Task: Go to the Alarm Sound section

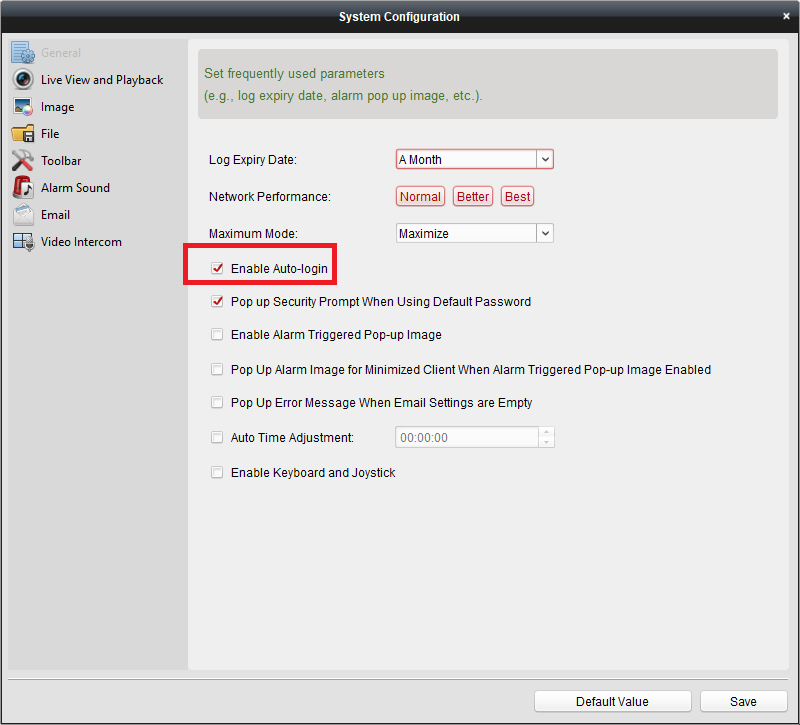Action: click(x=75, y=188)
